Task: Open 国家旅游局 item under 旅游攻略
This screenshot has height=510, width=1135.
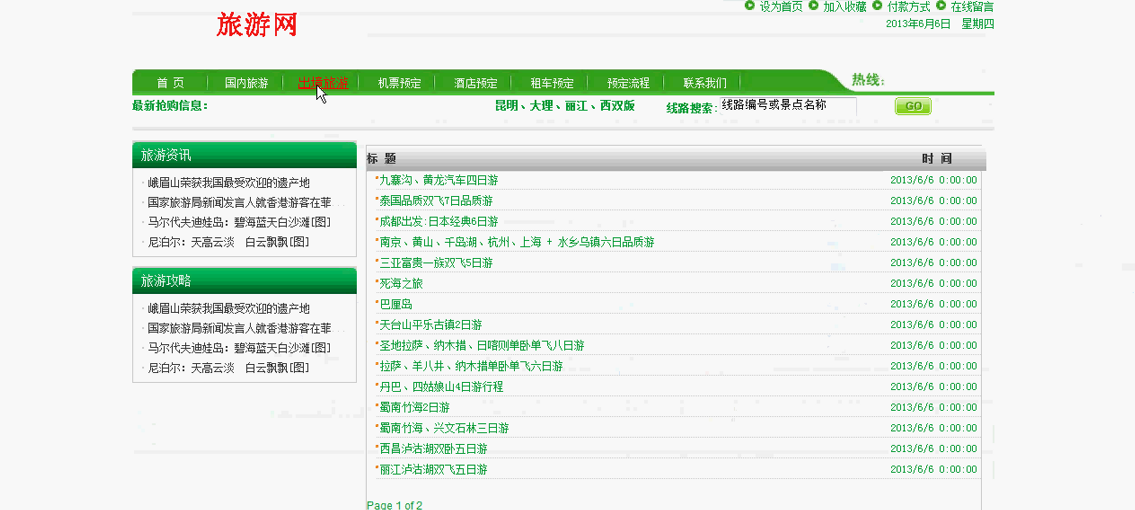Action: [x=240, y=328]
